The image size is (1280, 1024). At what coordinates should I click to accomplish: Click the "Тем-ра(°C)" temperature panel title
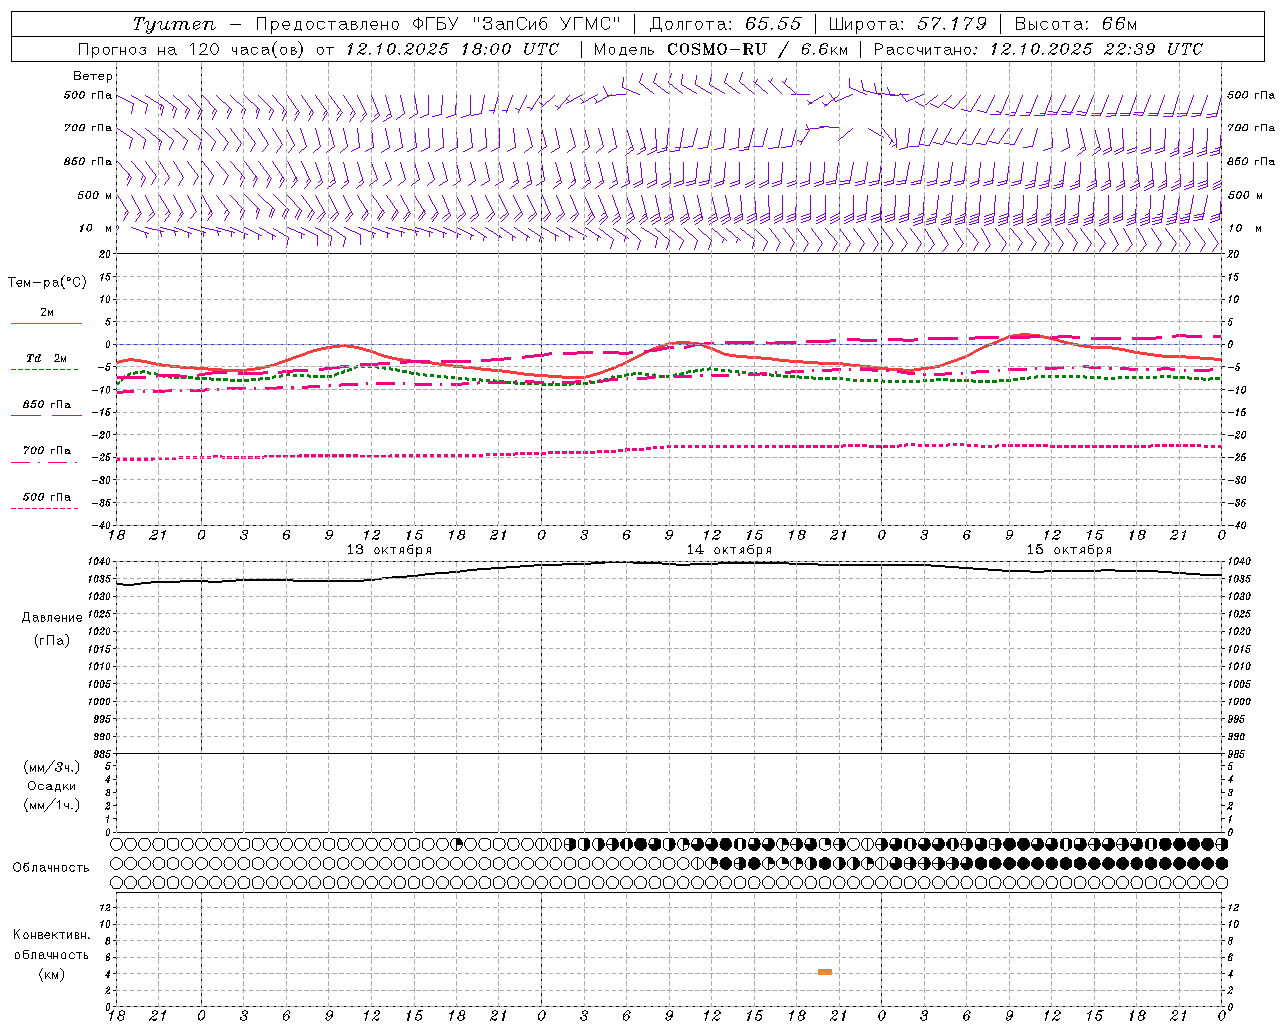pyautogui.click(x=47, y=283)
